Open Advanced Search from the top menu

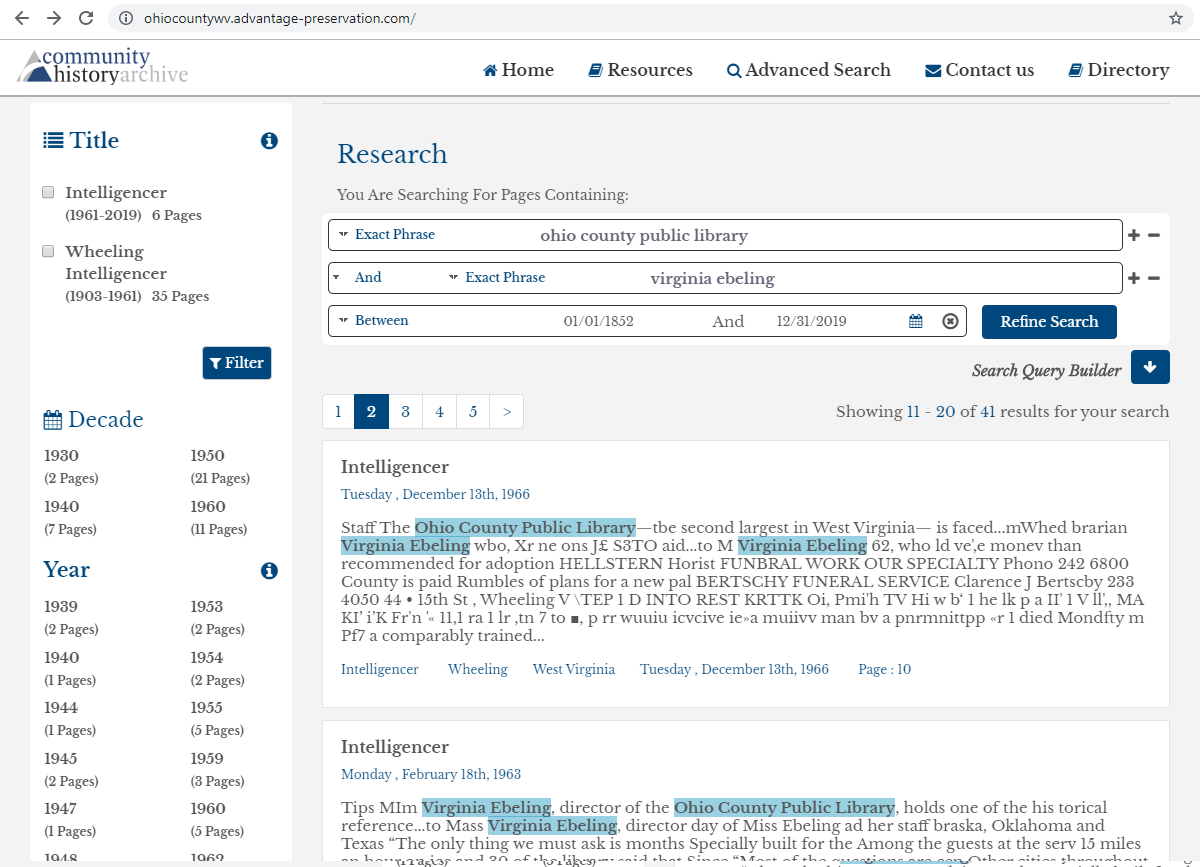[809, 70]
